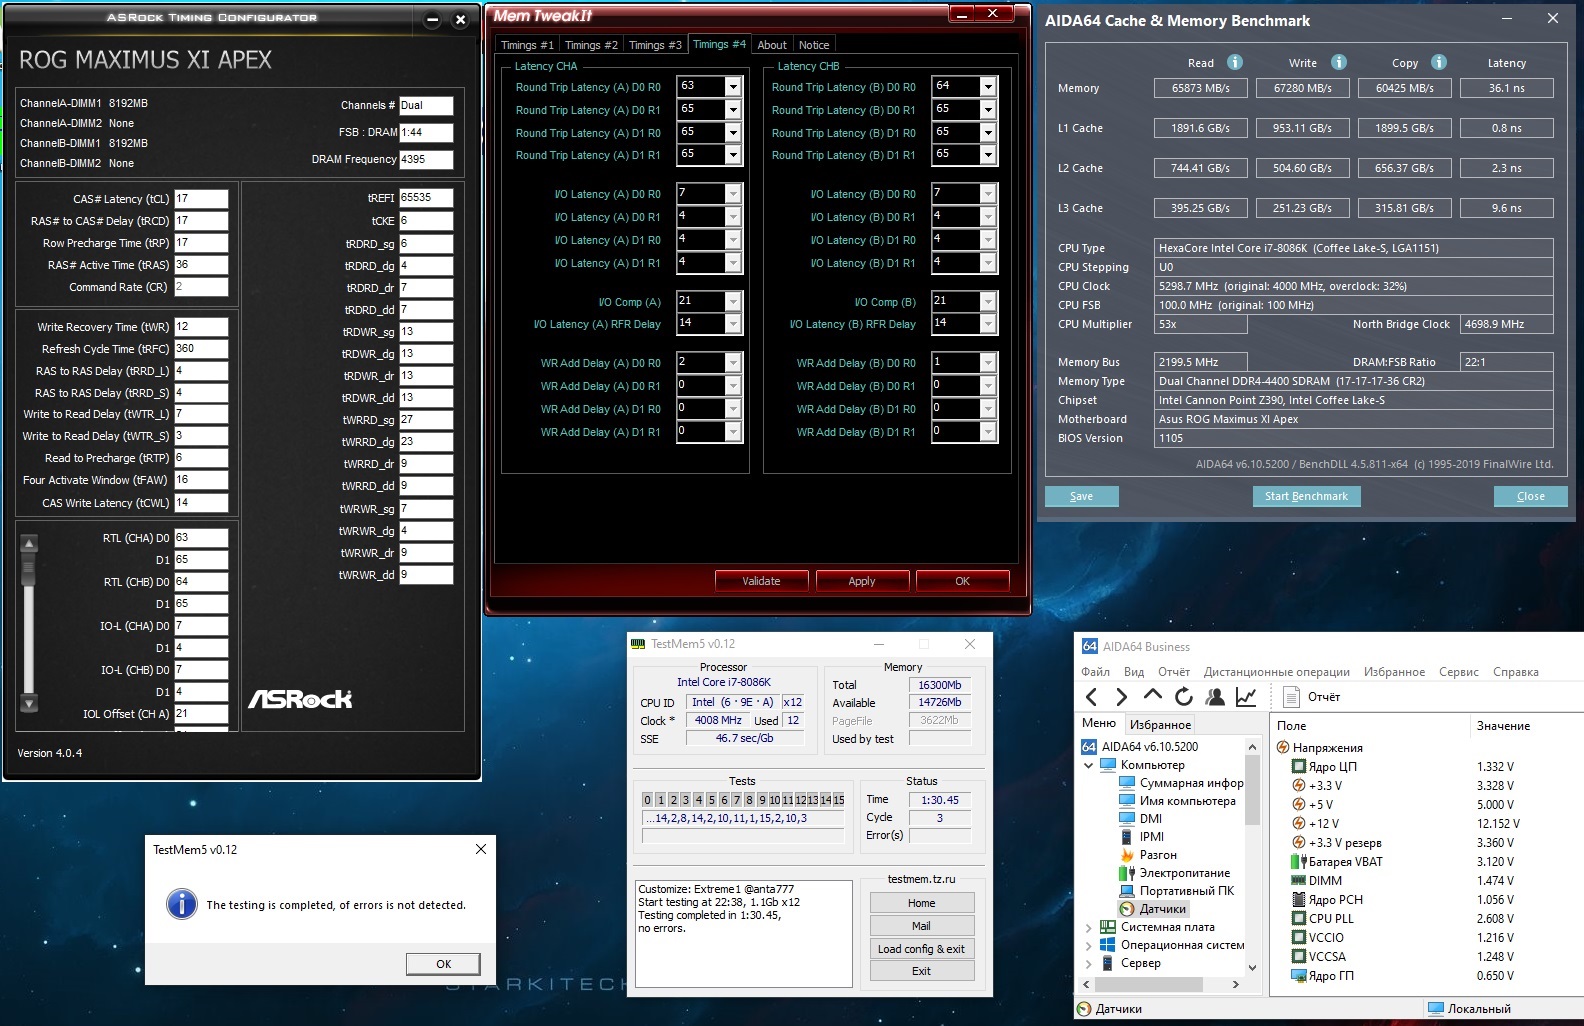Click Load config & exit in TestMem5
Screen dimensions: 1584x1026
pyautogui.click(x=921, y=949)
